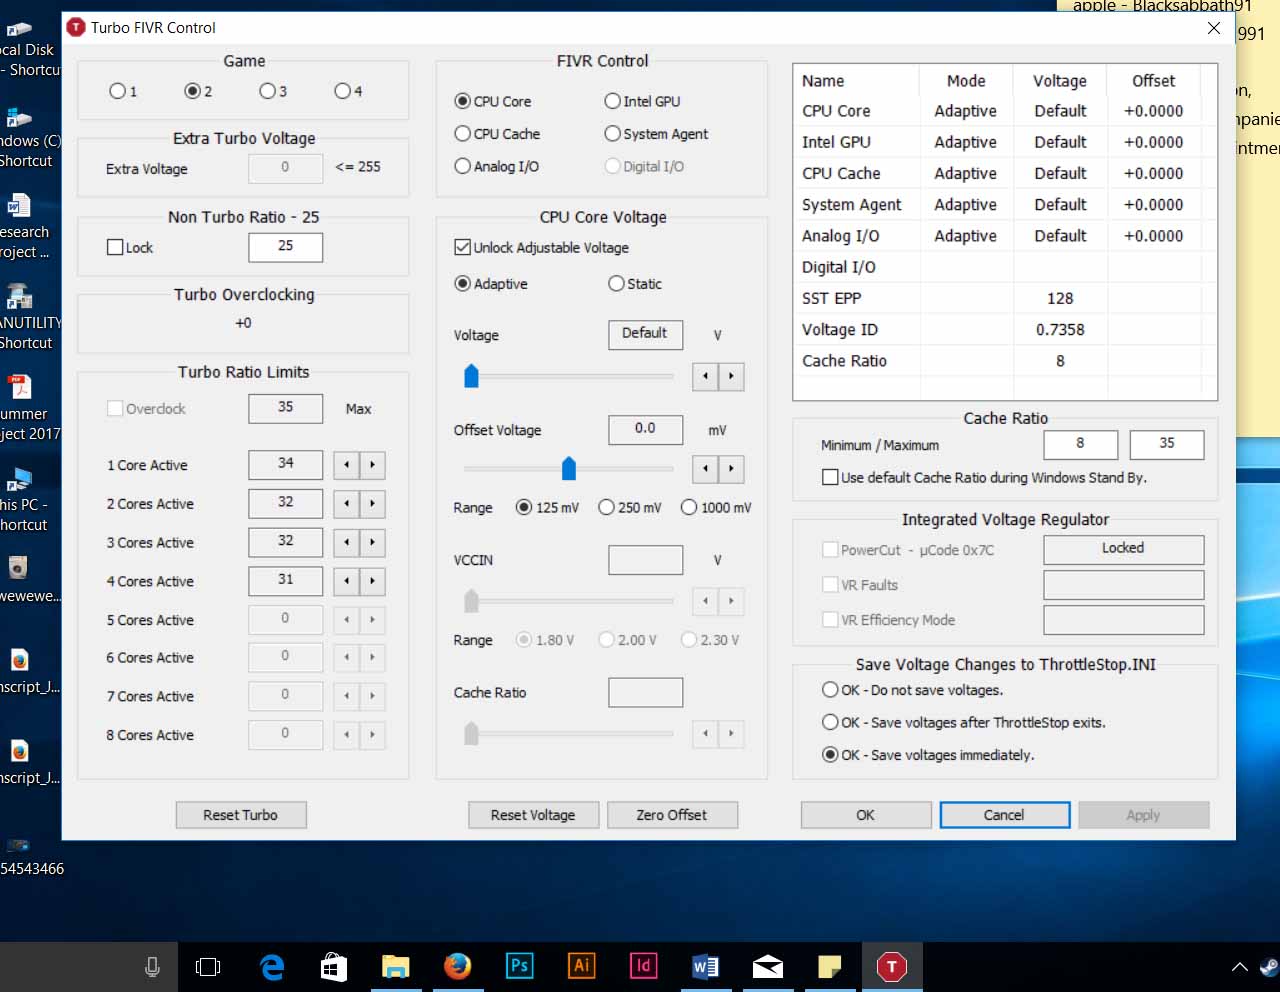Click the Offset Voltage slider handle
Image resolution: width=1280 pixels, height=992 pixels.
[569, 468]
